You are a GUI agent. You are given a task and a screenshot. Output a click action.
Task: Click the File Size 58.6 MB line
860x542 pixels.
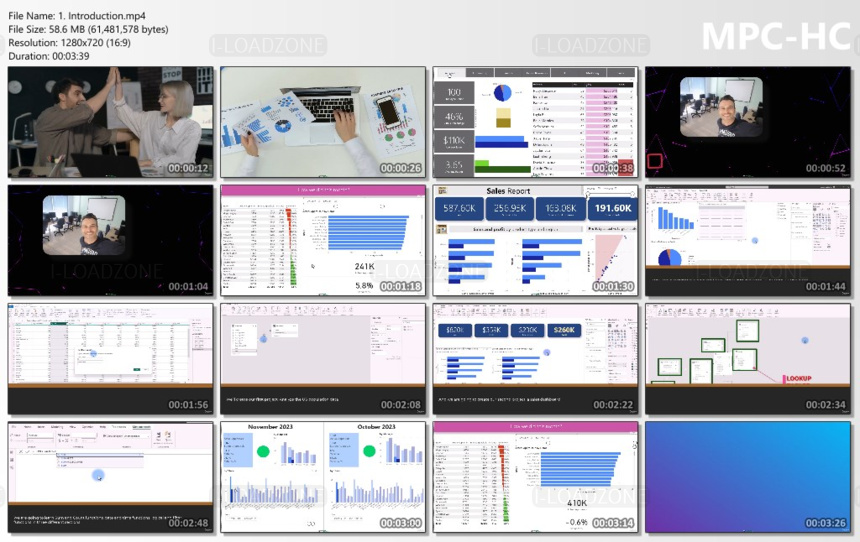(x=88, y=29)
